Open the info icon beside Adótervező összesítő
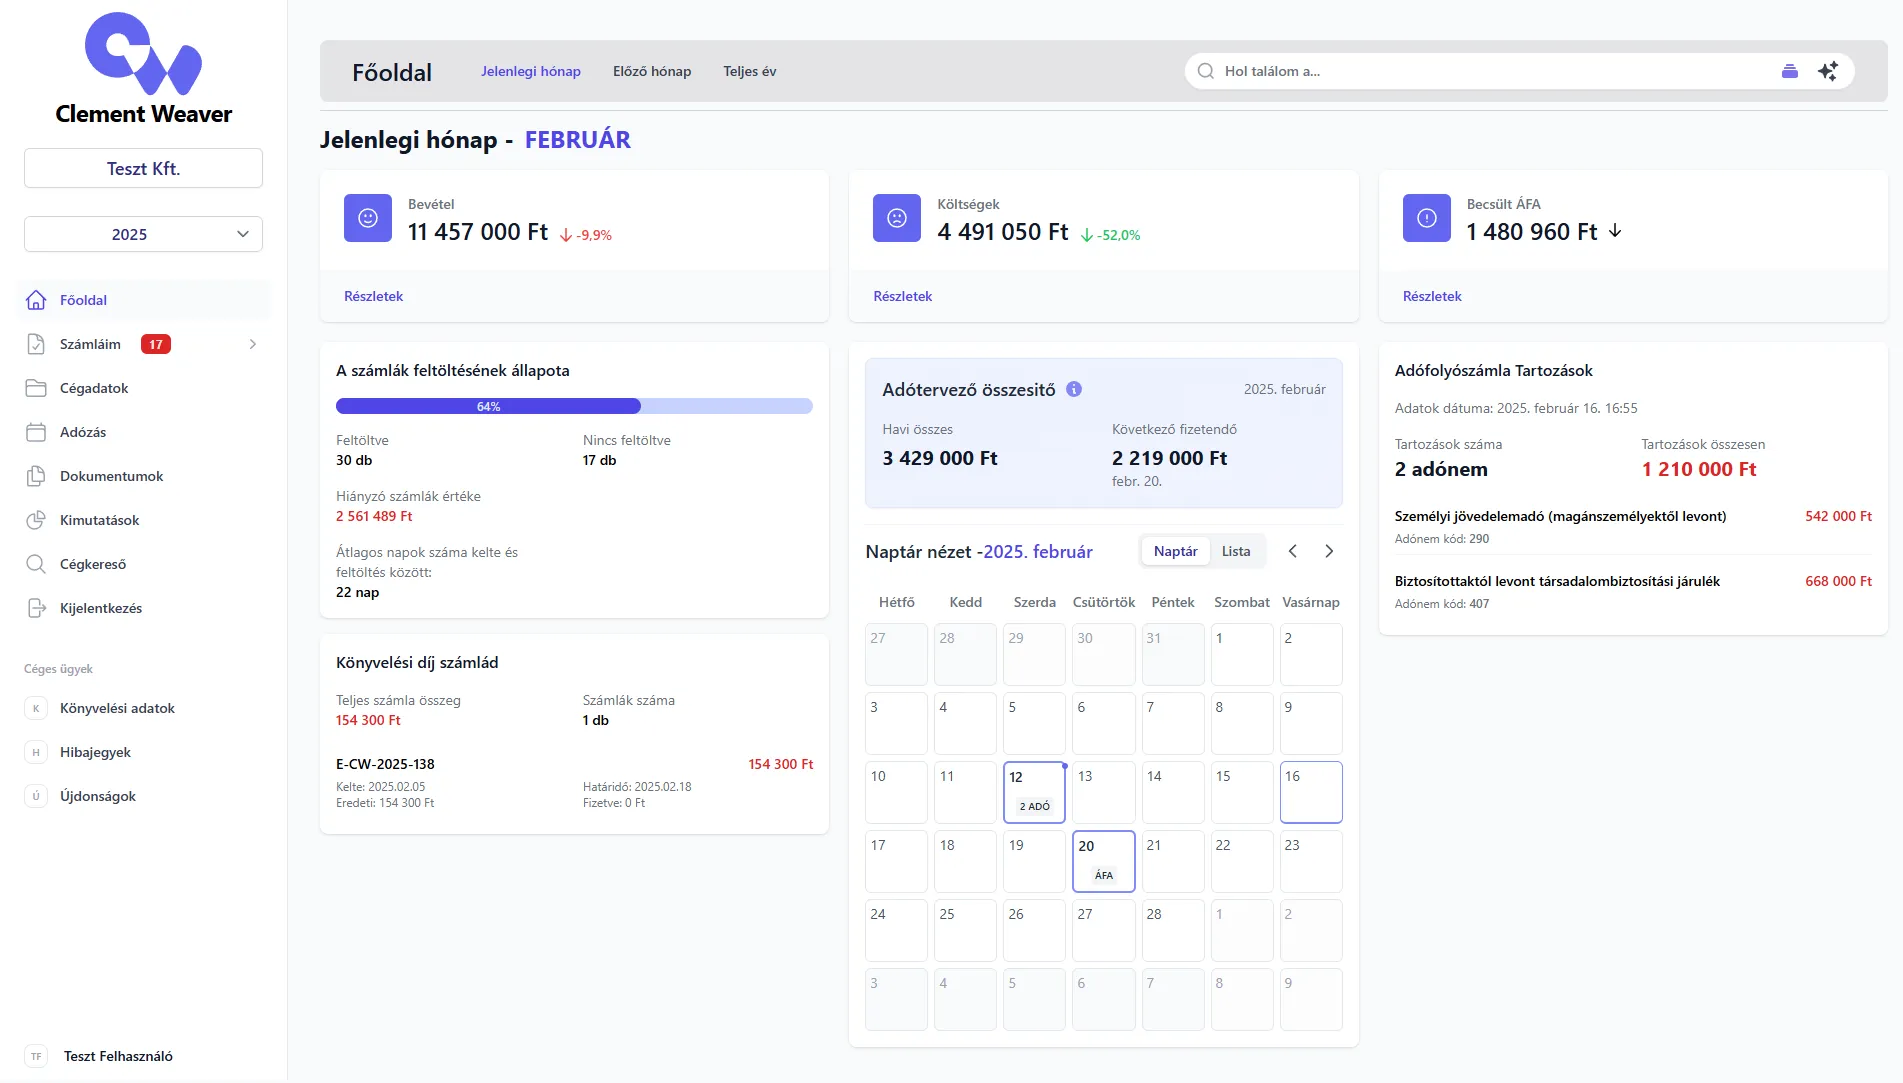Image resolution: width=1903 pixels, height=1083 pixels. coord(1074,389)
